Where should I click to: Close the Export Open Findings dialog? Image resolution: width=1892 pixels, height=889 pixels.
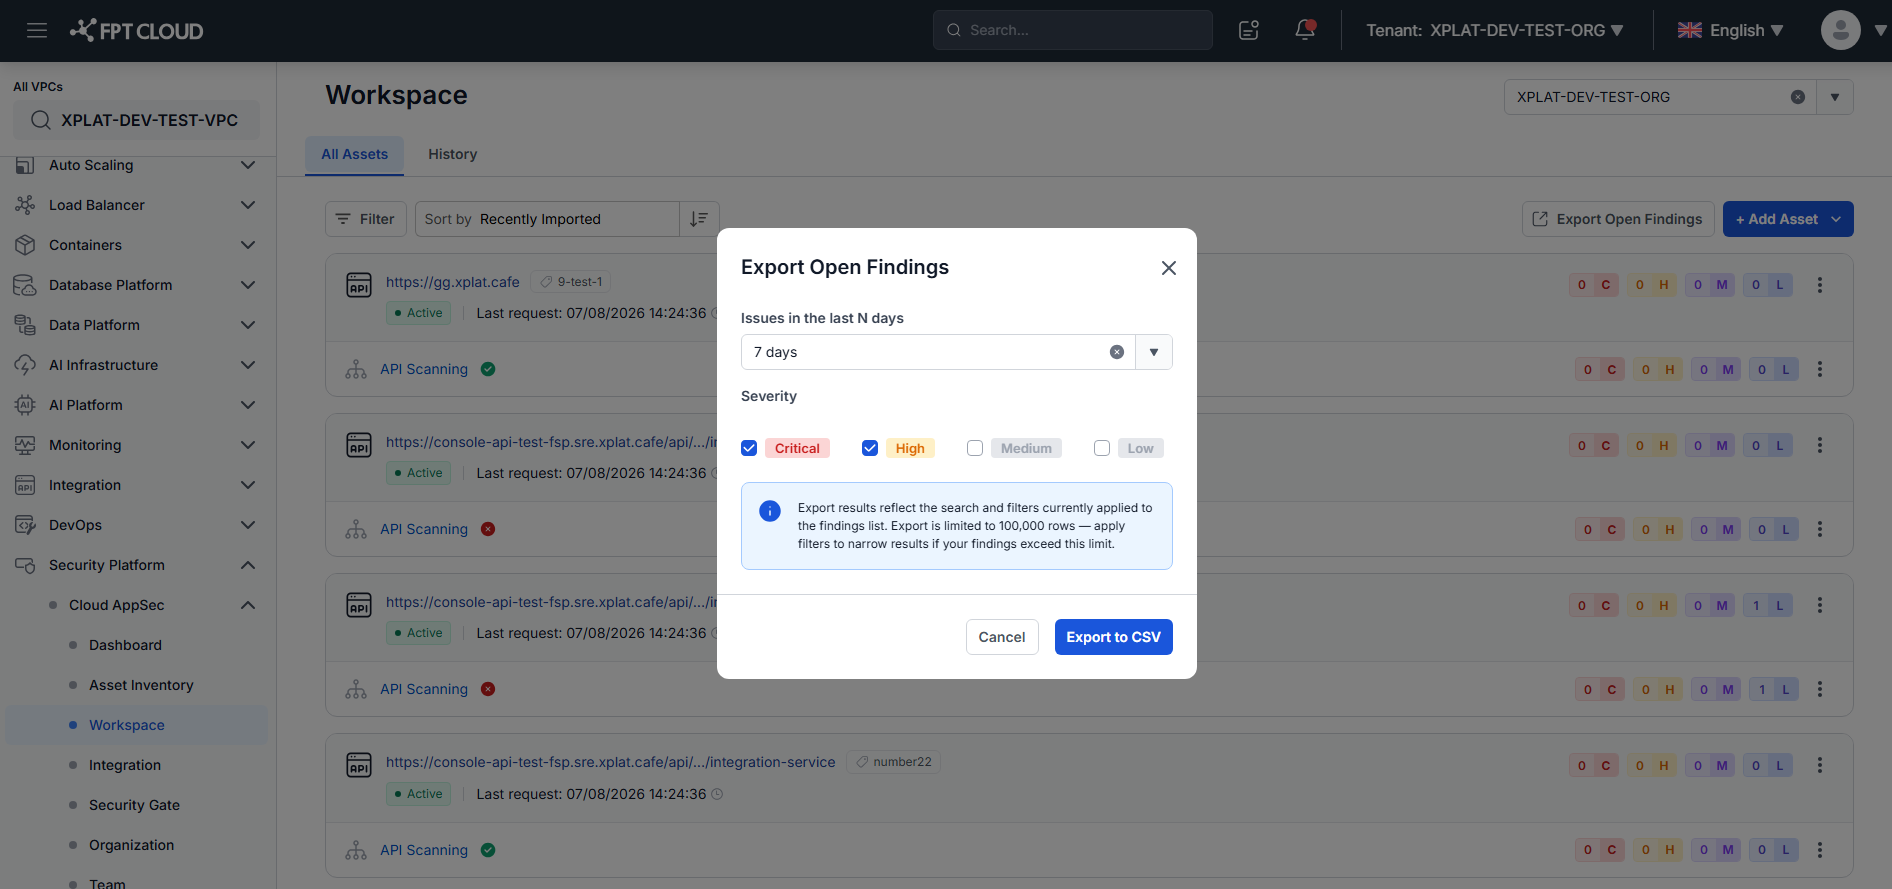click(1168, 268)
